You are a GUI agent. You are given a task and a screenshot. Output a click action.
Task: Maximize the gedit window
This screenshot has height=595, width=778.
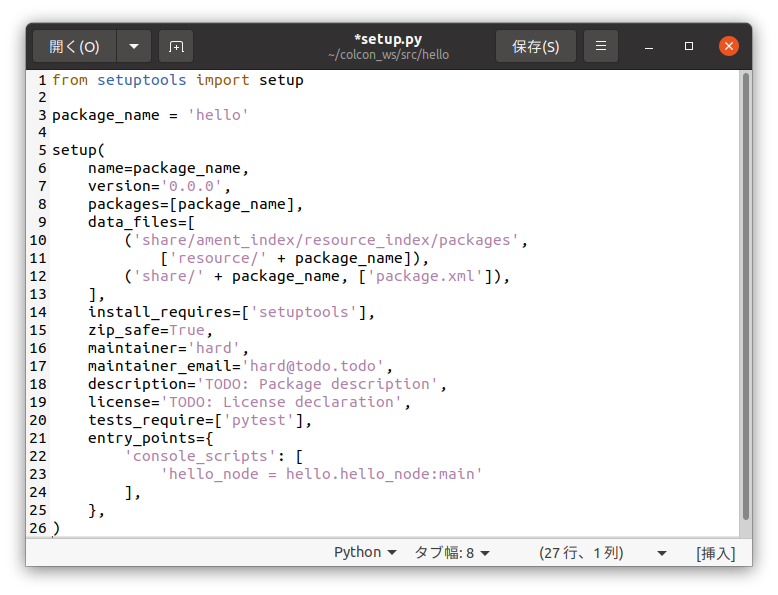689,46
